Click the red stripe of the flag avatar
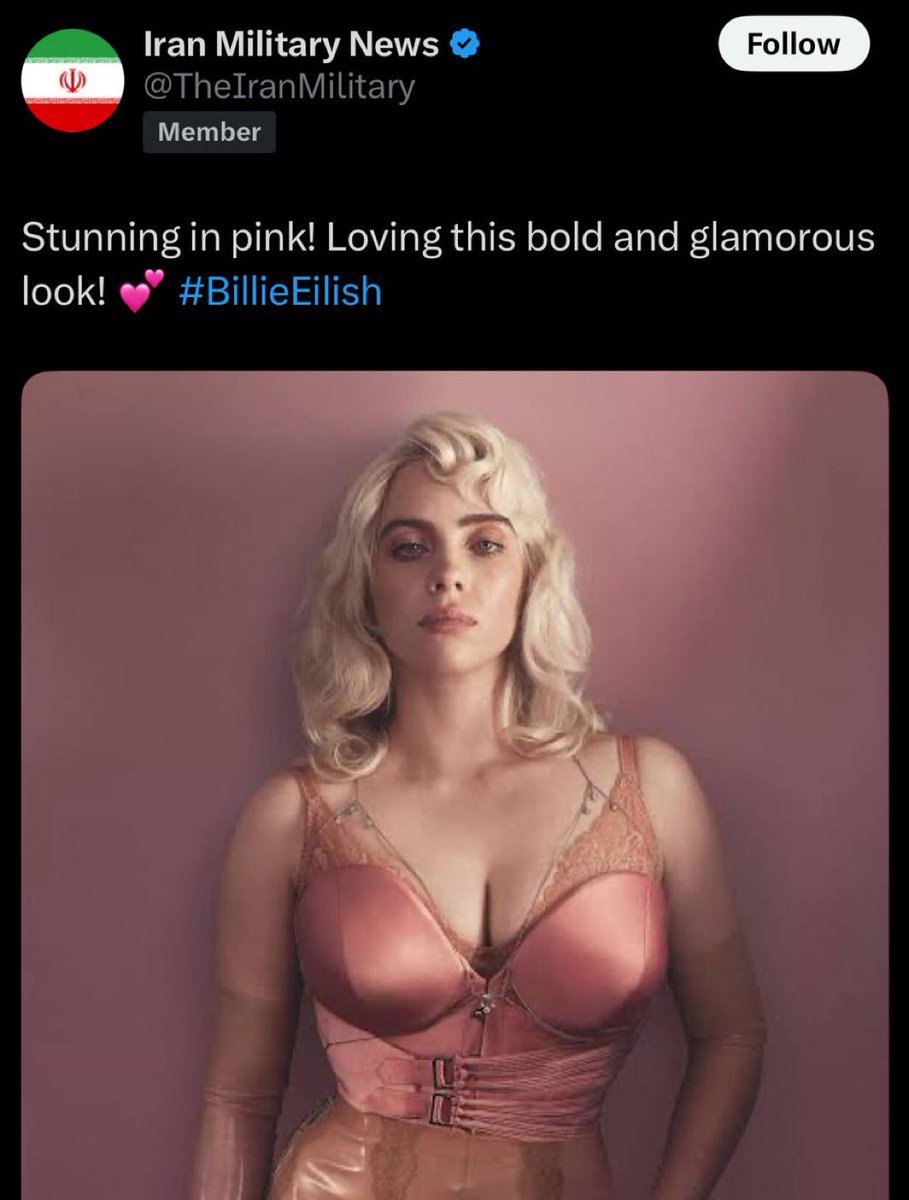909x1200 pixels. [x=73, y=115]
